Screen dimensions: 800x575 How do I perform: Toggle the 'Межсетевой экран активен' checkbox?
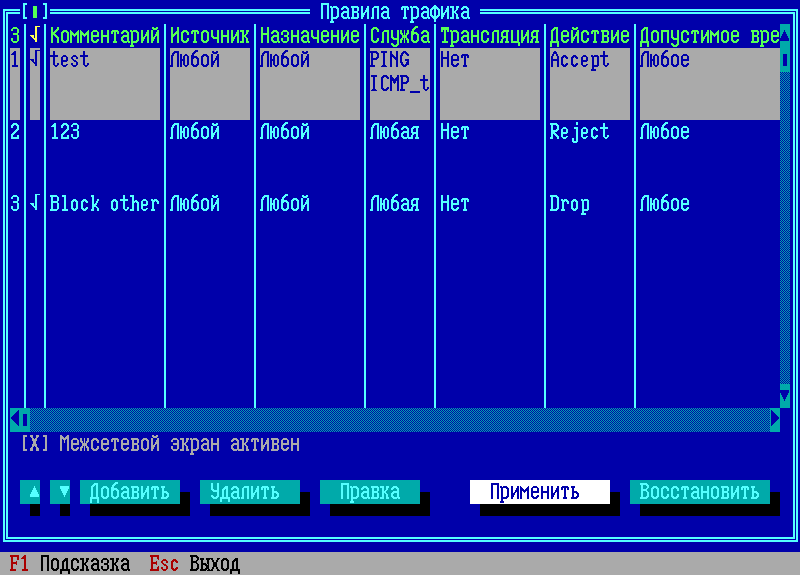click(x=35, y=444)
